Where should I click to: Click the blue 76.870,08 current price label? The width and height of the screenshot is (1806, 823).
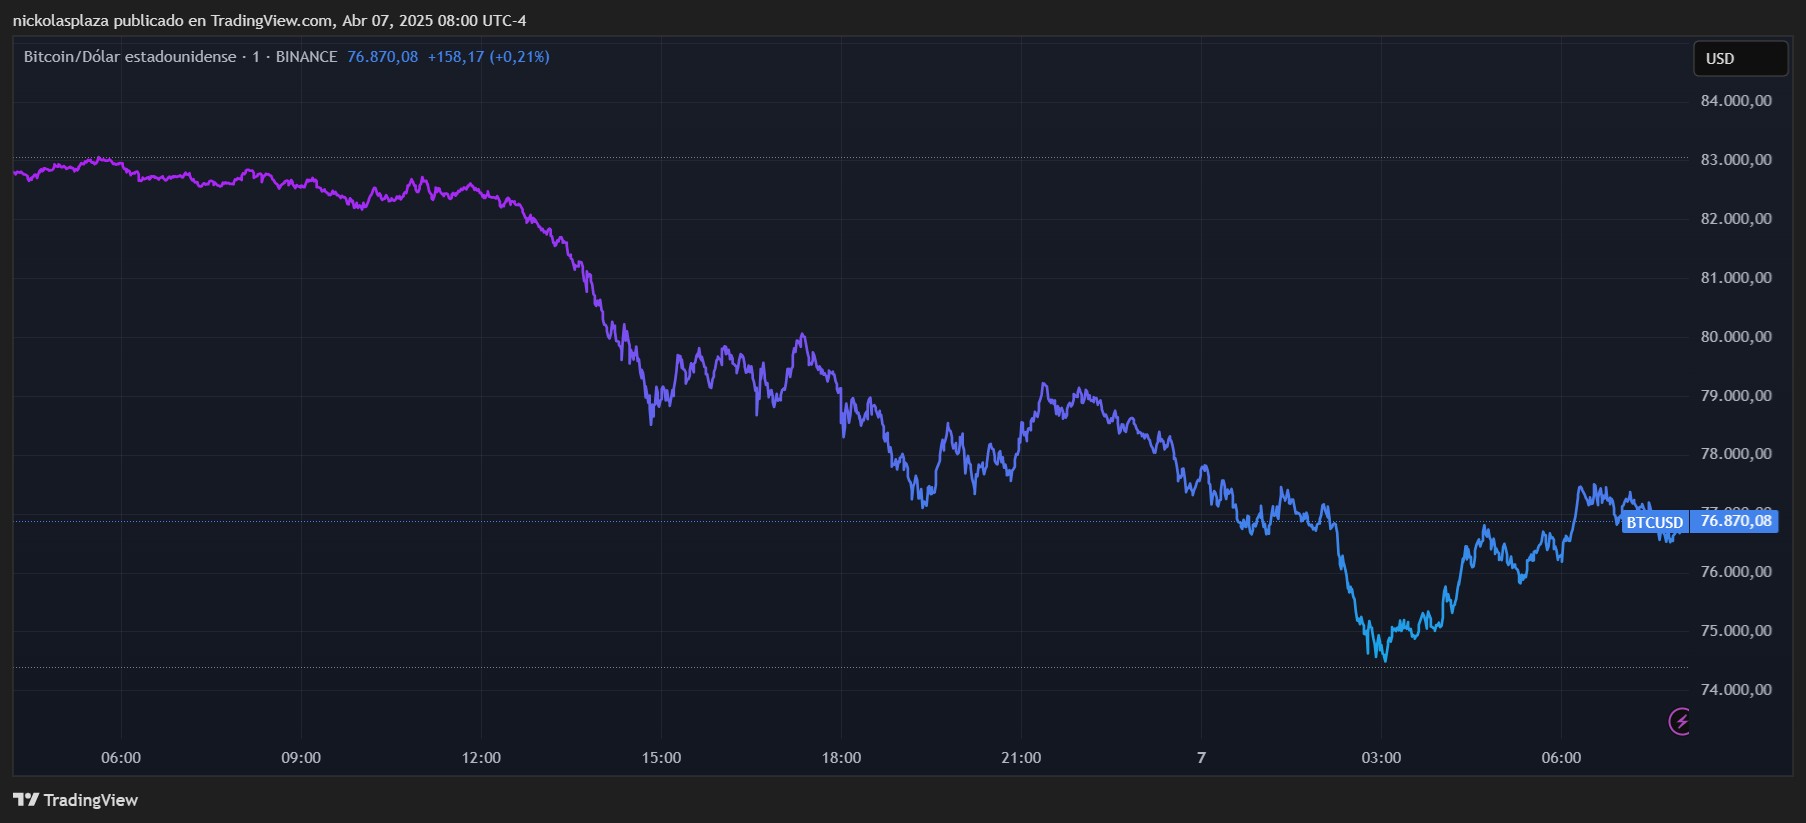click(1735, 521)
